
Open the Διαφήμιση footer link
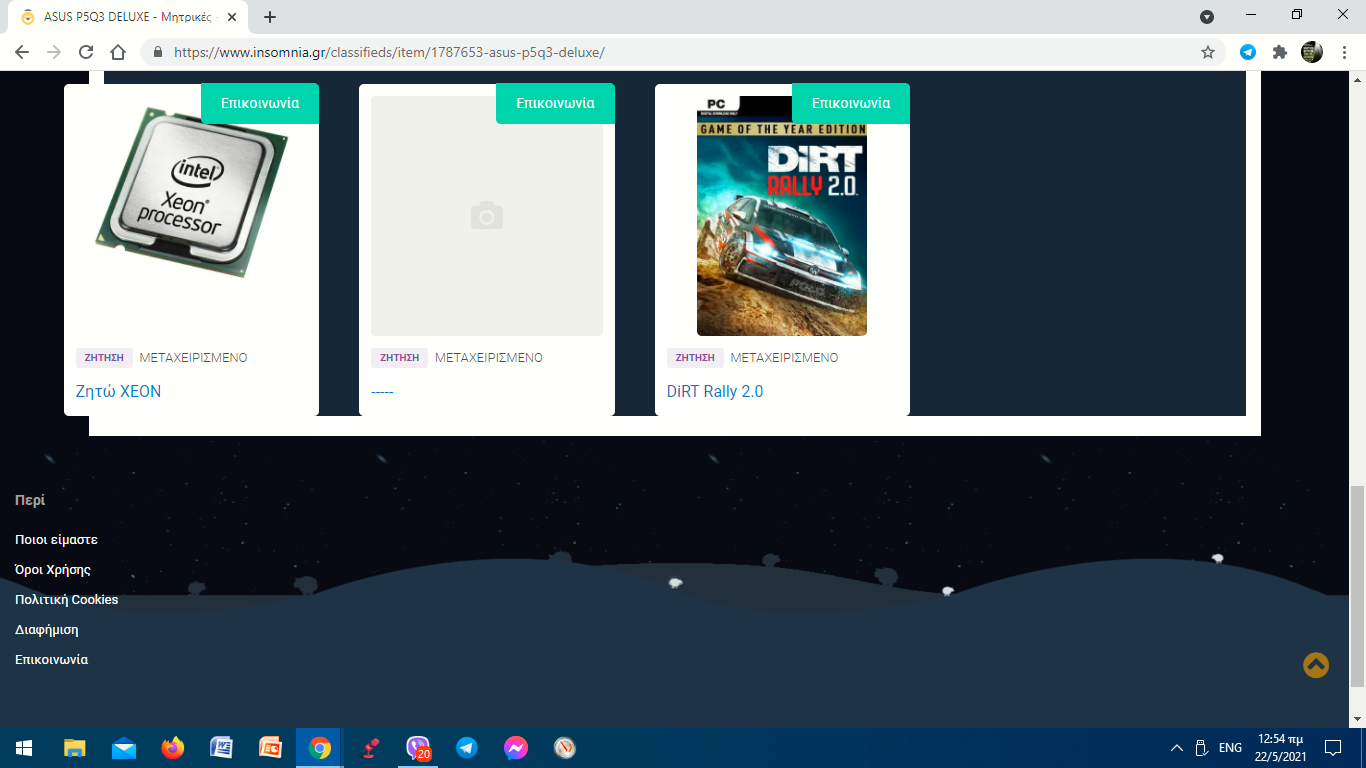(47, 630)
